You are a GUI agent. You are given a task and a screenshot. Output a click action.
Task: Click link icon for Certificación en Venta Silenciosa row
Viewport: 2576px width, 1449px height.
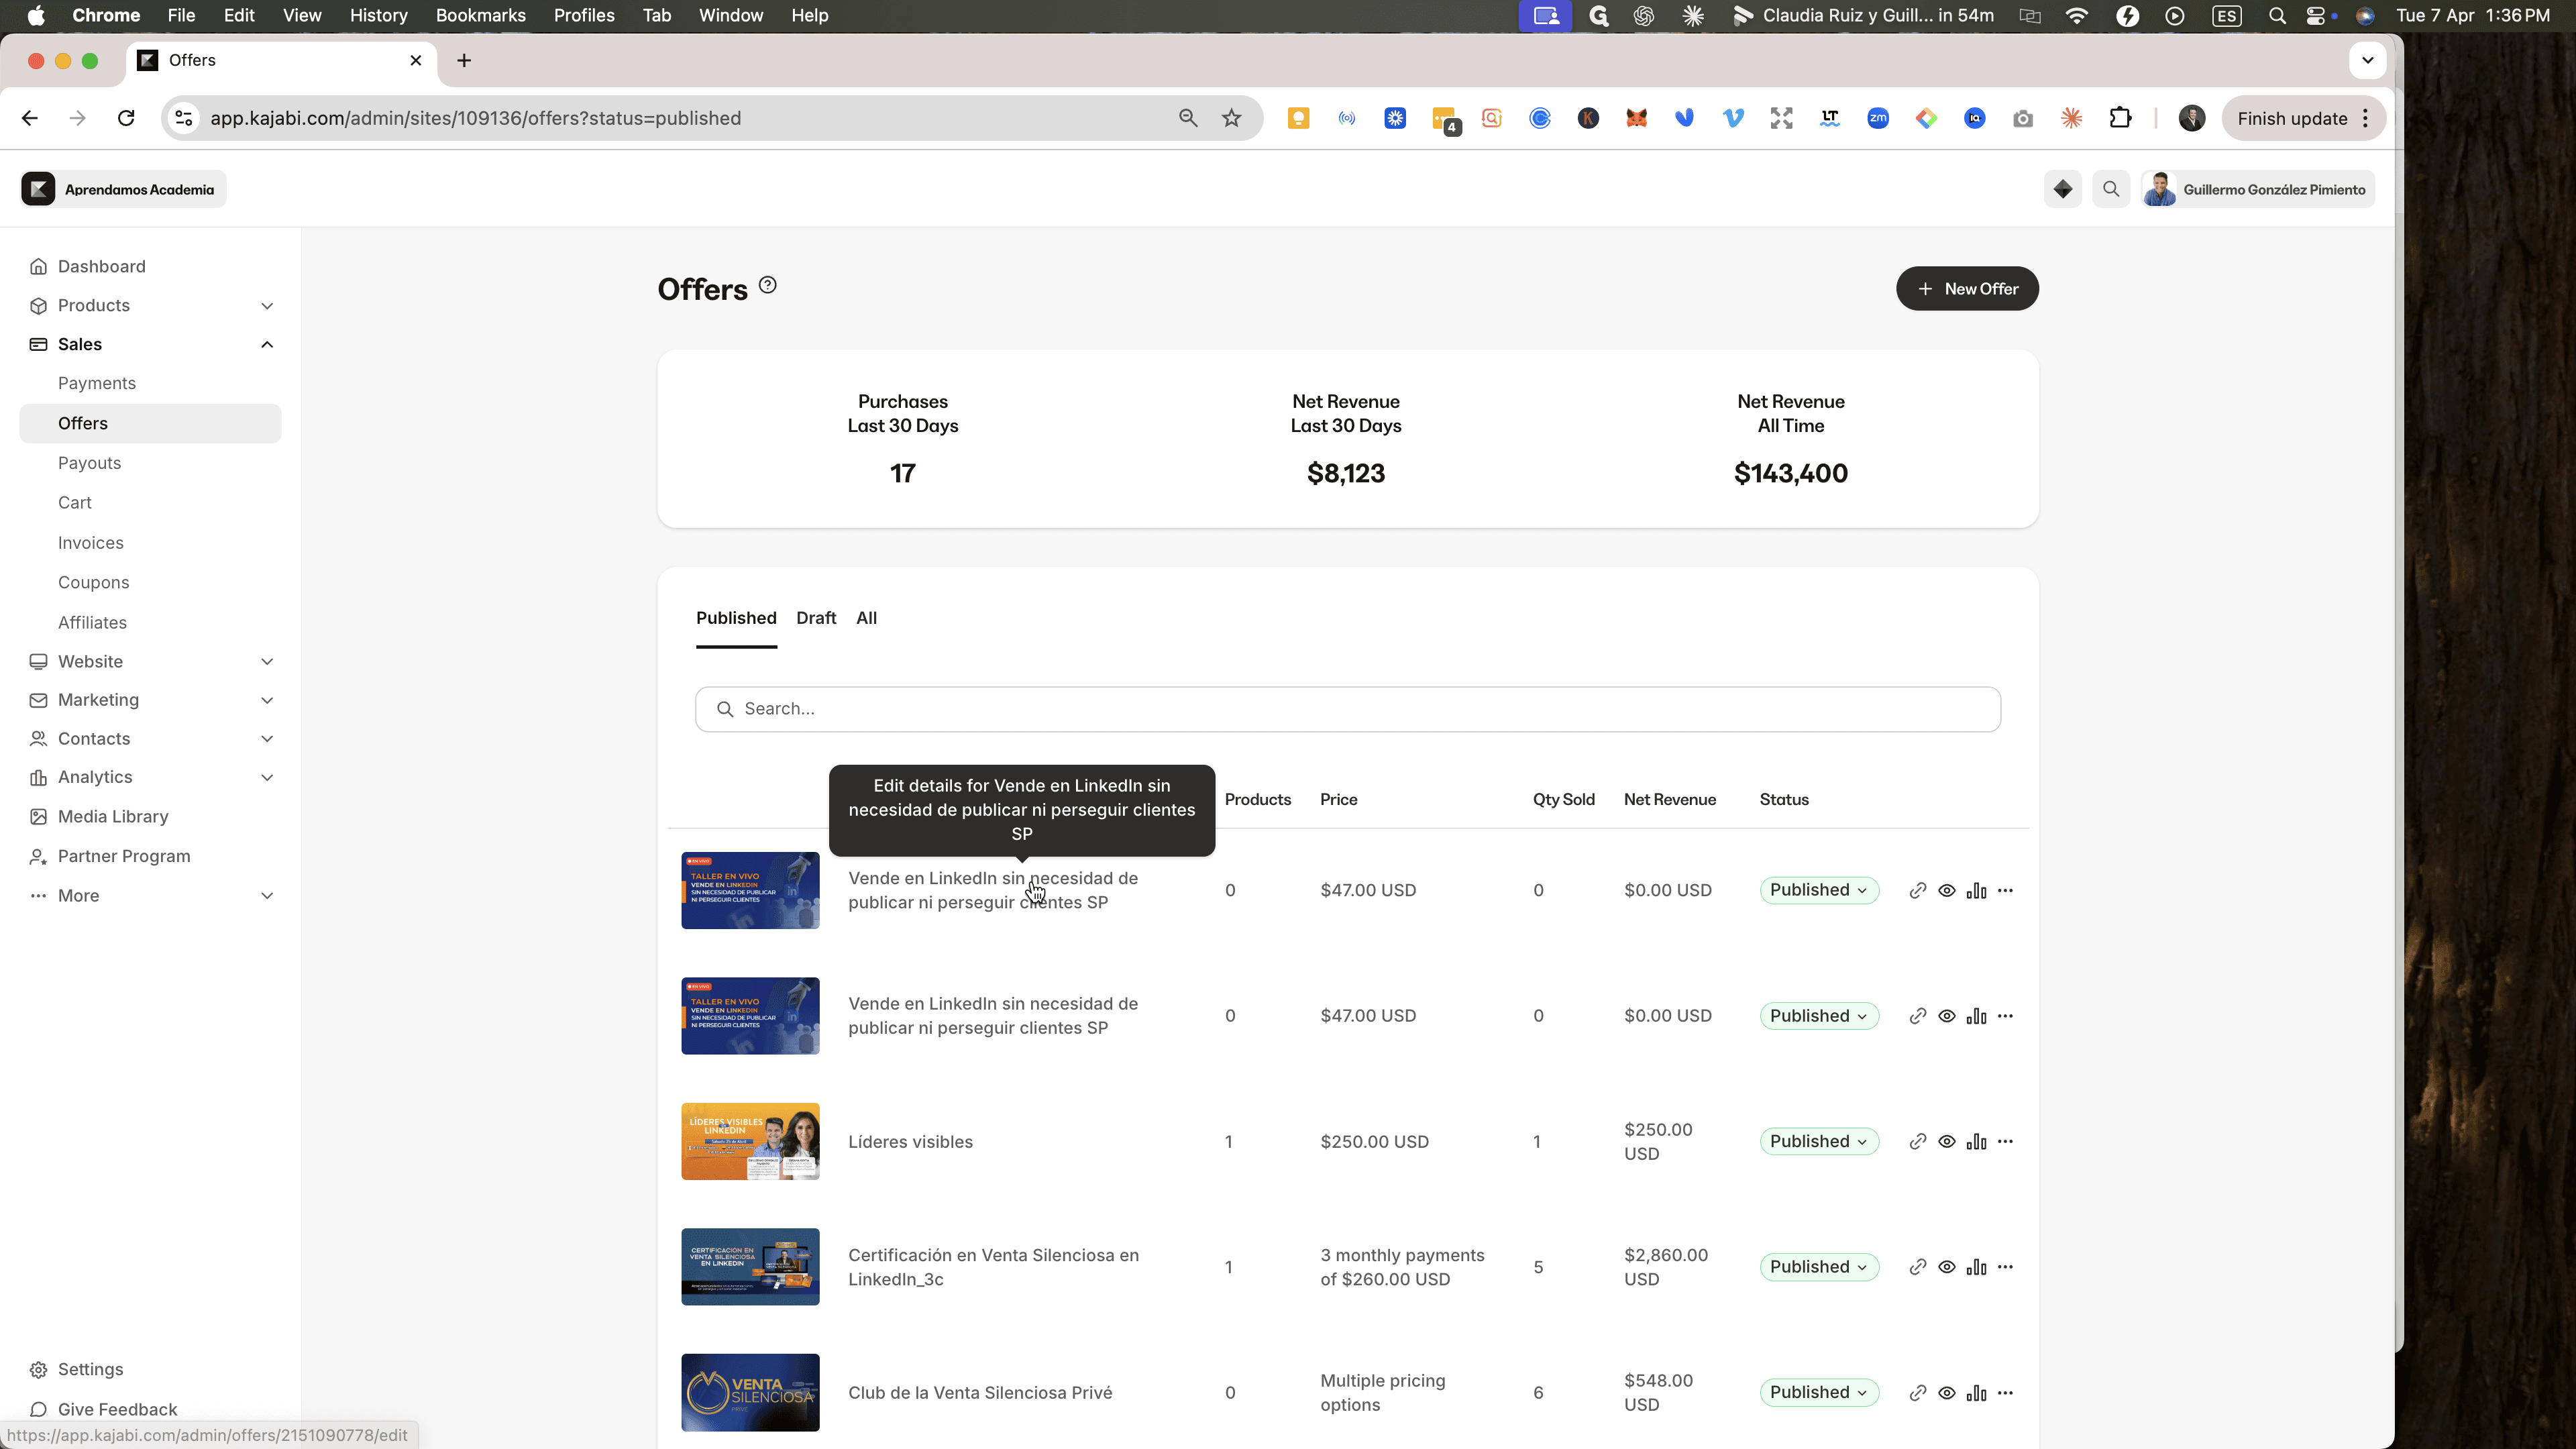(x=1917, y=1267)
